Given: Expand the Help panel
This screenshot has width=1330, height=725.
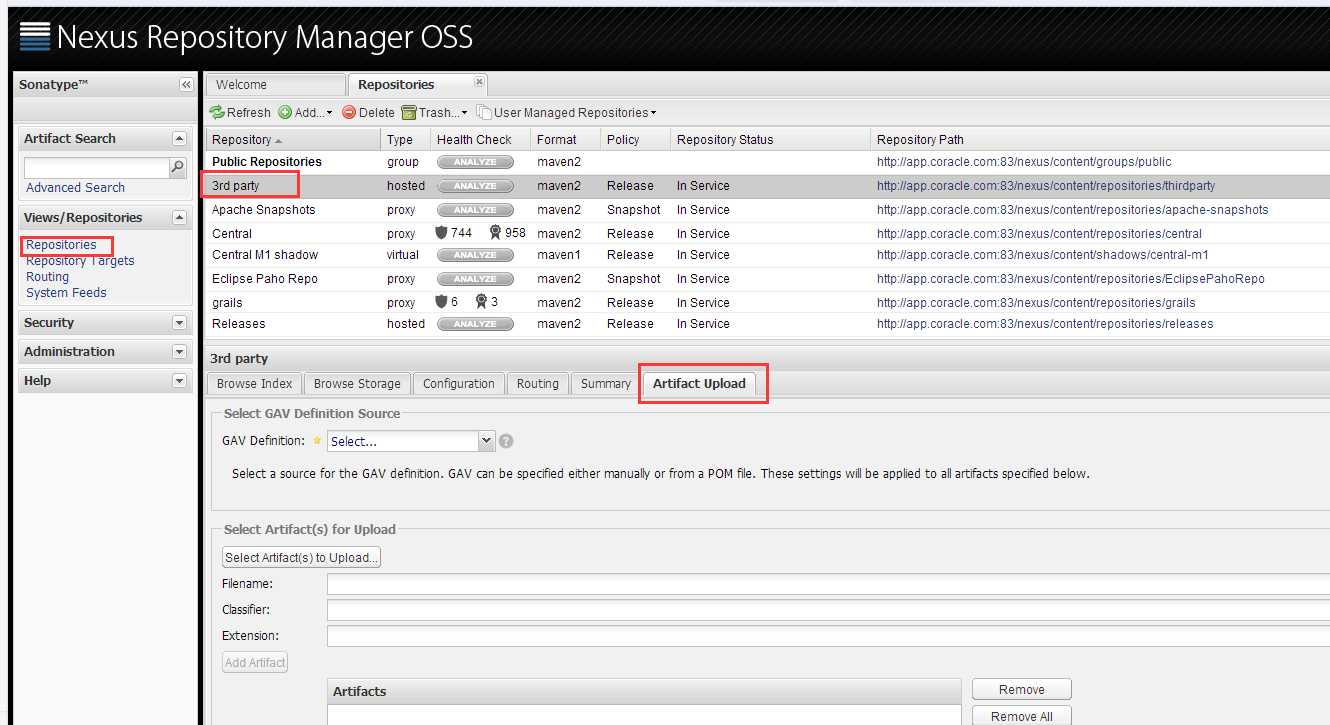Looking at the screenshot, I should 179,381.
